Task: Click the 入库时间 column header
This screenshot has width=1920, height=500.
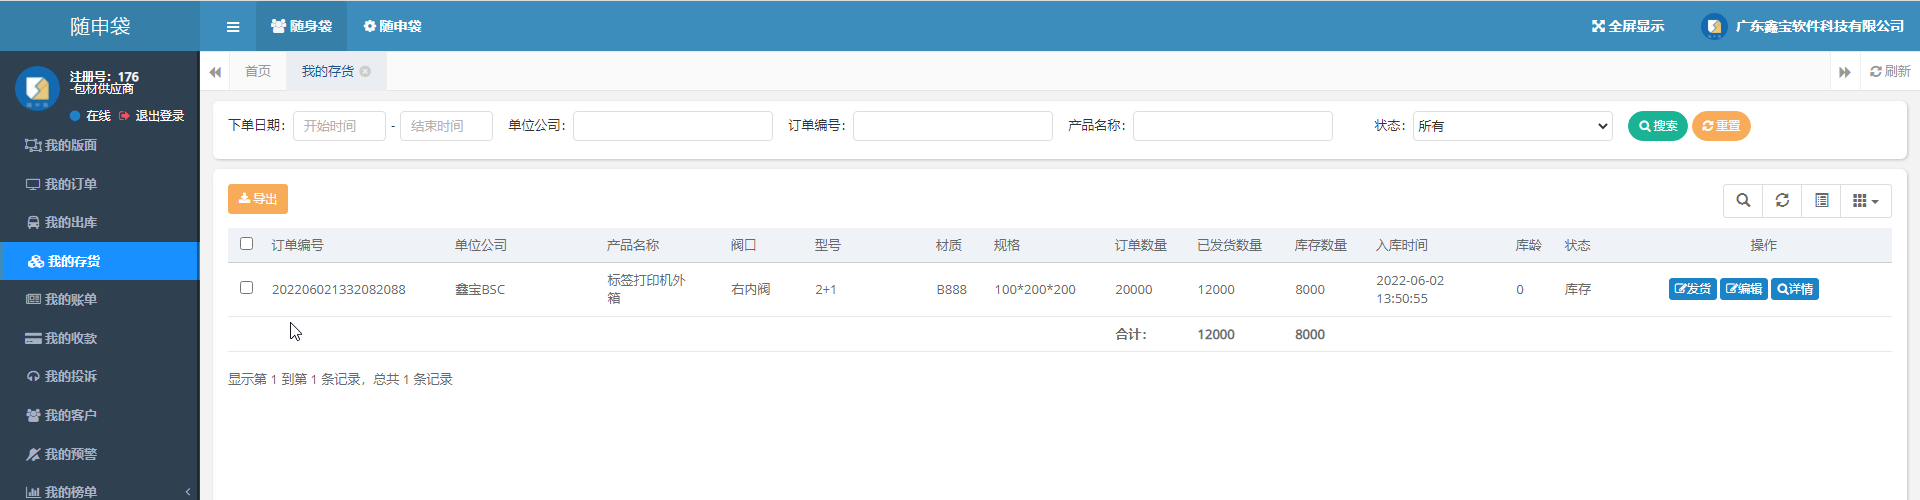Action: (1402, 245)
